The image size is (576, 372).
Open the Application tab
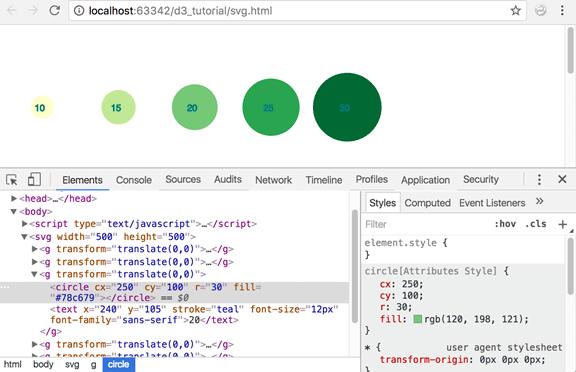pyautogui.click(x=425, y=180)
